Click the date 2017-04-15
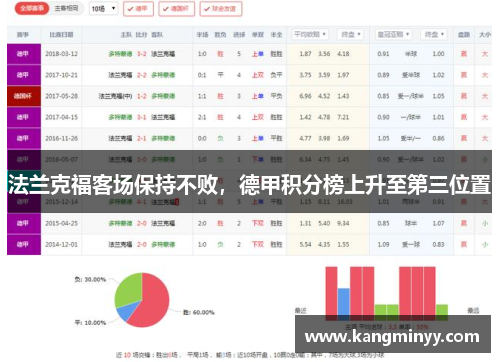The height and width of the screenshot is (362, 500). [x=61, y=117]
